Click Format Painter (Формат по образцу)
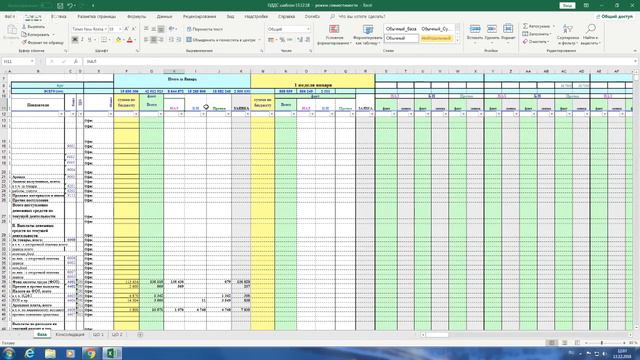640x360 pixels. tap(42, 42)
